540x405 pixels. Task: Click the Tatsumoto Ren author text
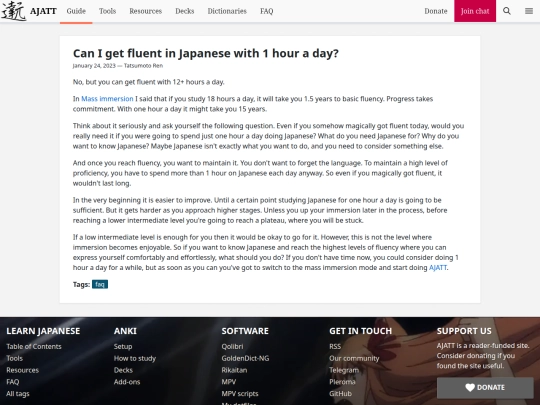143,65
